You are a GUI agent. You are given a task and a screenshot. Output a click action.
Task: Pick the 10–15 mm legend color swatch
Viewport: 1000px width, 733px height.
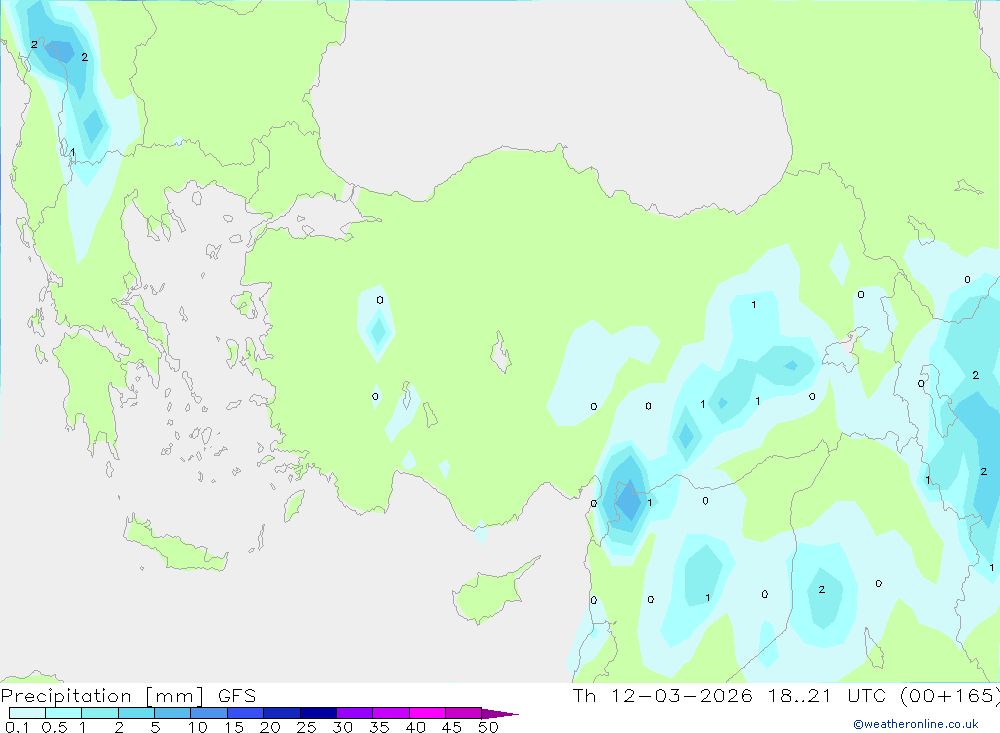click(x=209, y=713)
